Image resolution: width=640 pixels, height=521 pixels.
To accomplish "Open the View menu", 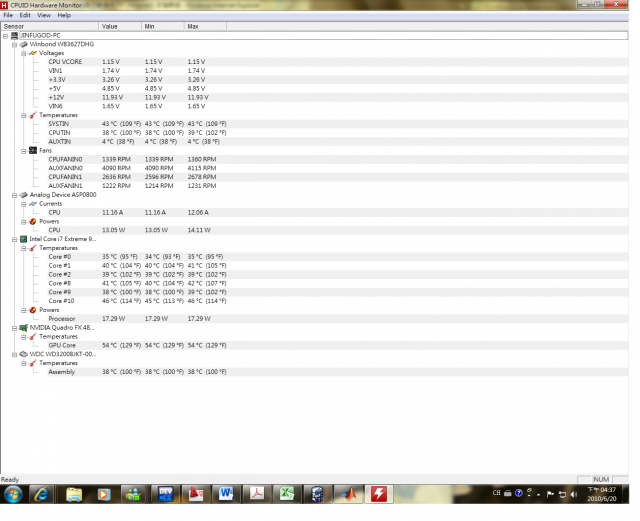I will coord(44,15).
